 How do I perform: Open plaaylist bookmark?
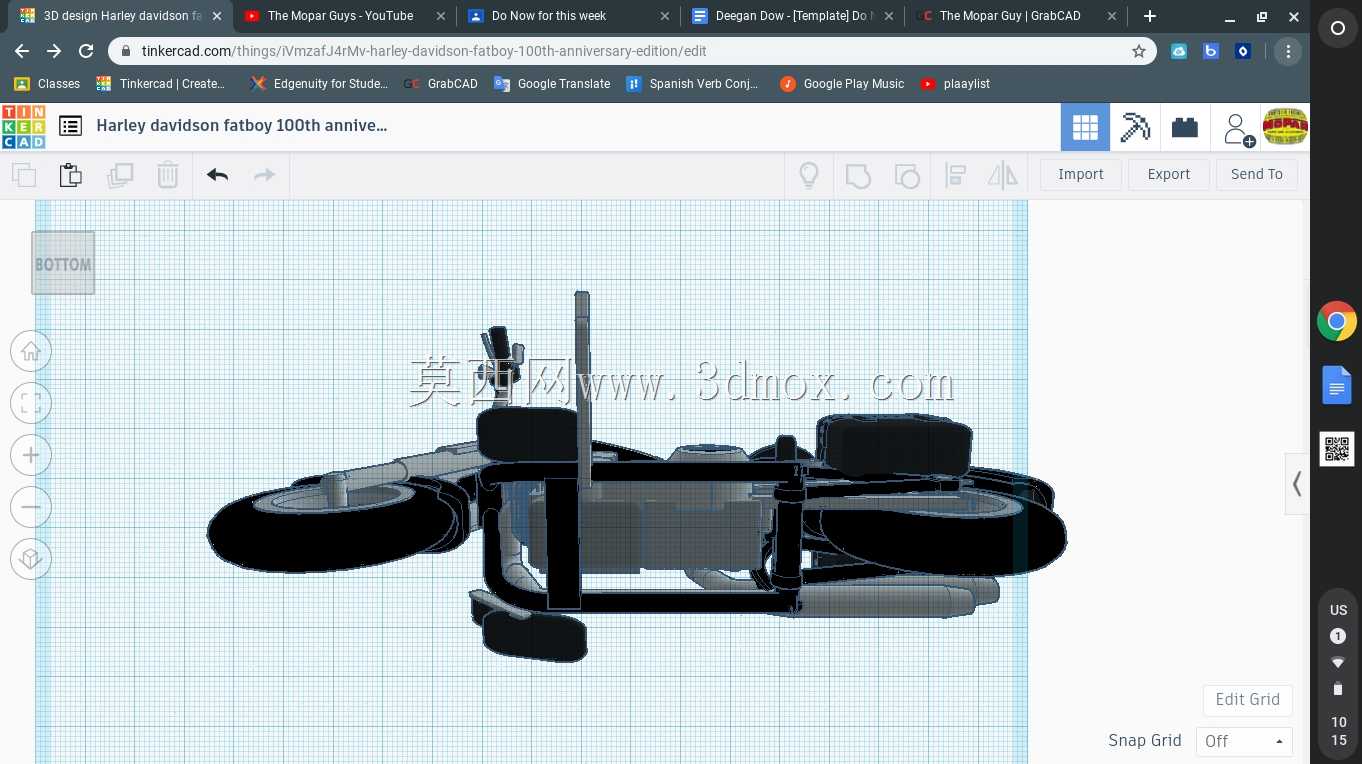(955, 84)
